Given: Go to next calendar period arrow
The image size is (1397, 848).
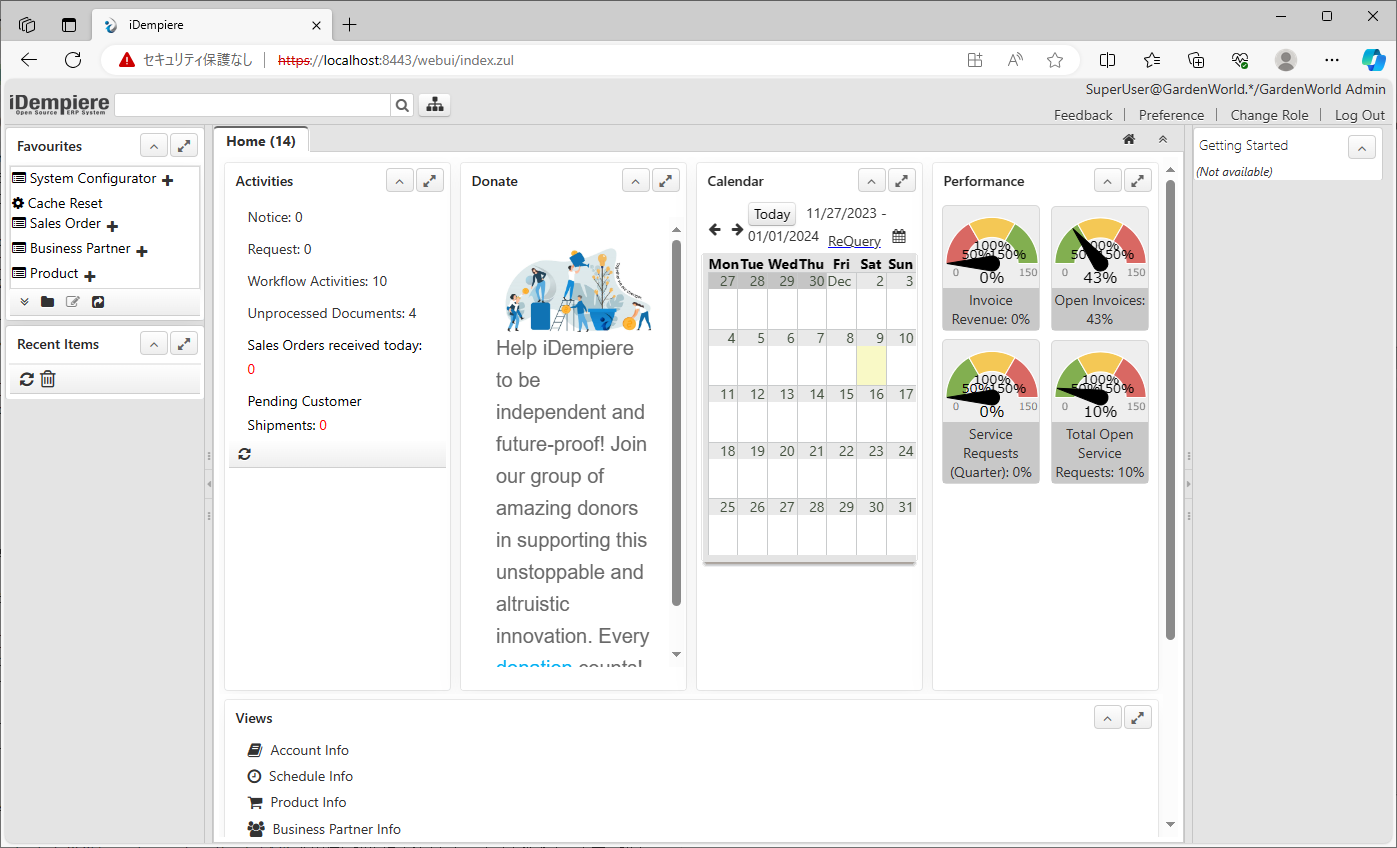Looking at the screenshot, I should click(x=737, y=229).
